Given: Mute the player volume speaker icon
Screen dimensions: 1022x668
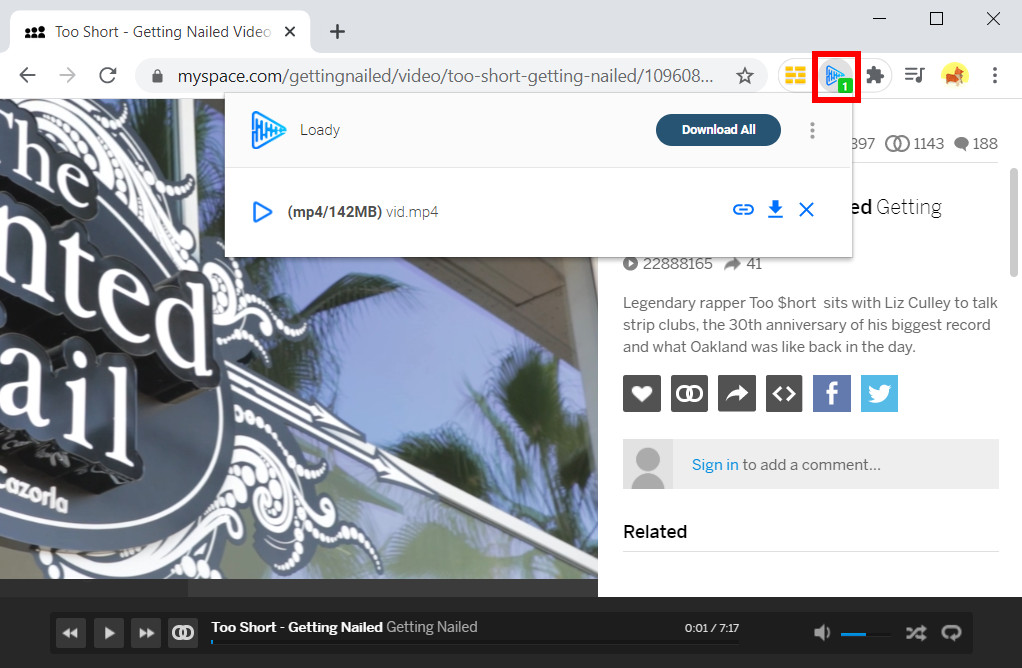Looking at the screenshot, I should 821,632.
